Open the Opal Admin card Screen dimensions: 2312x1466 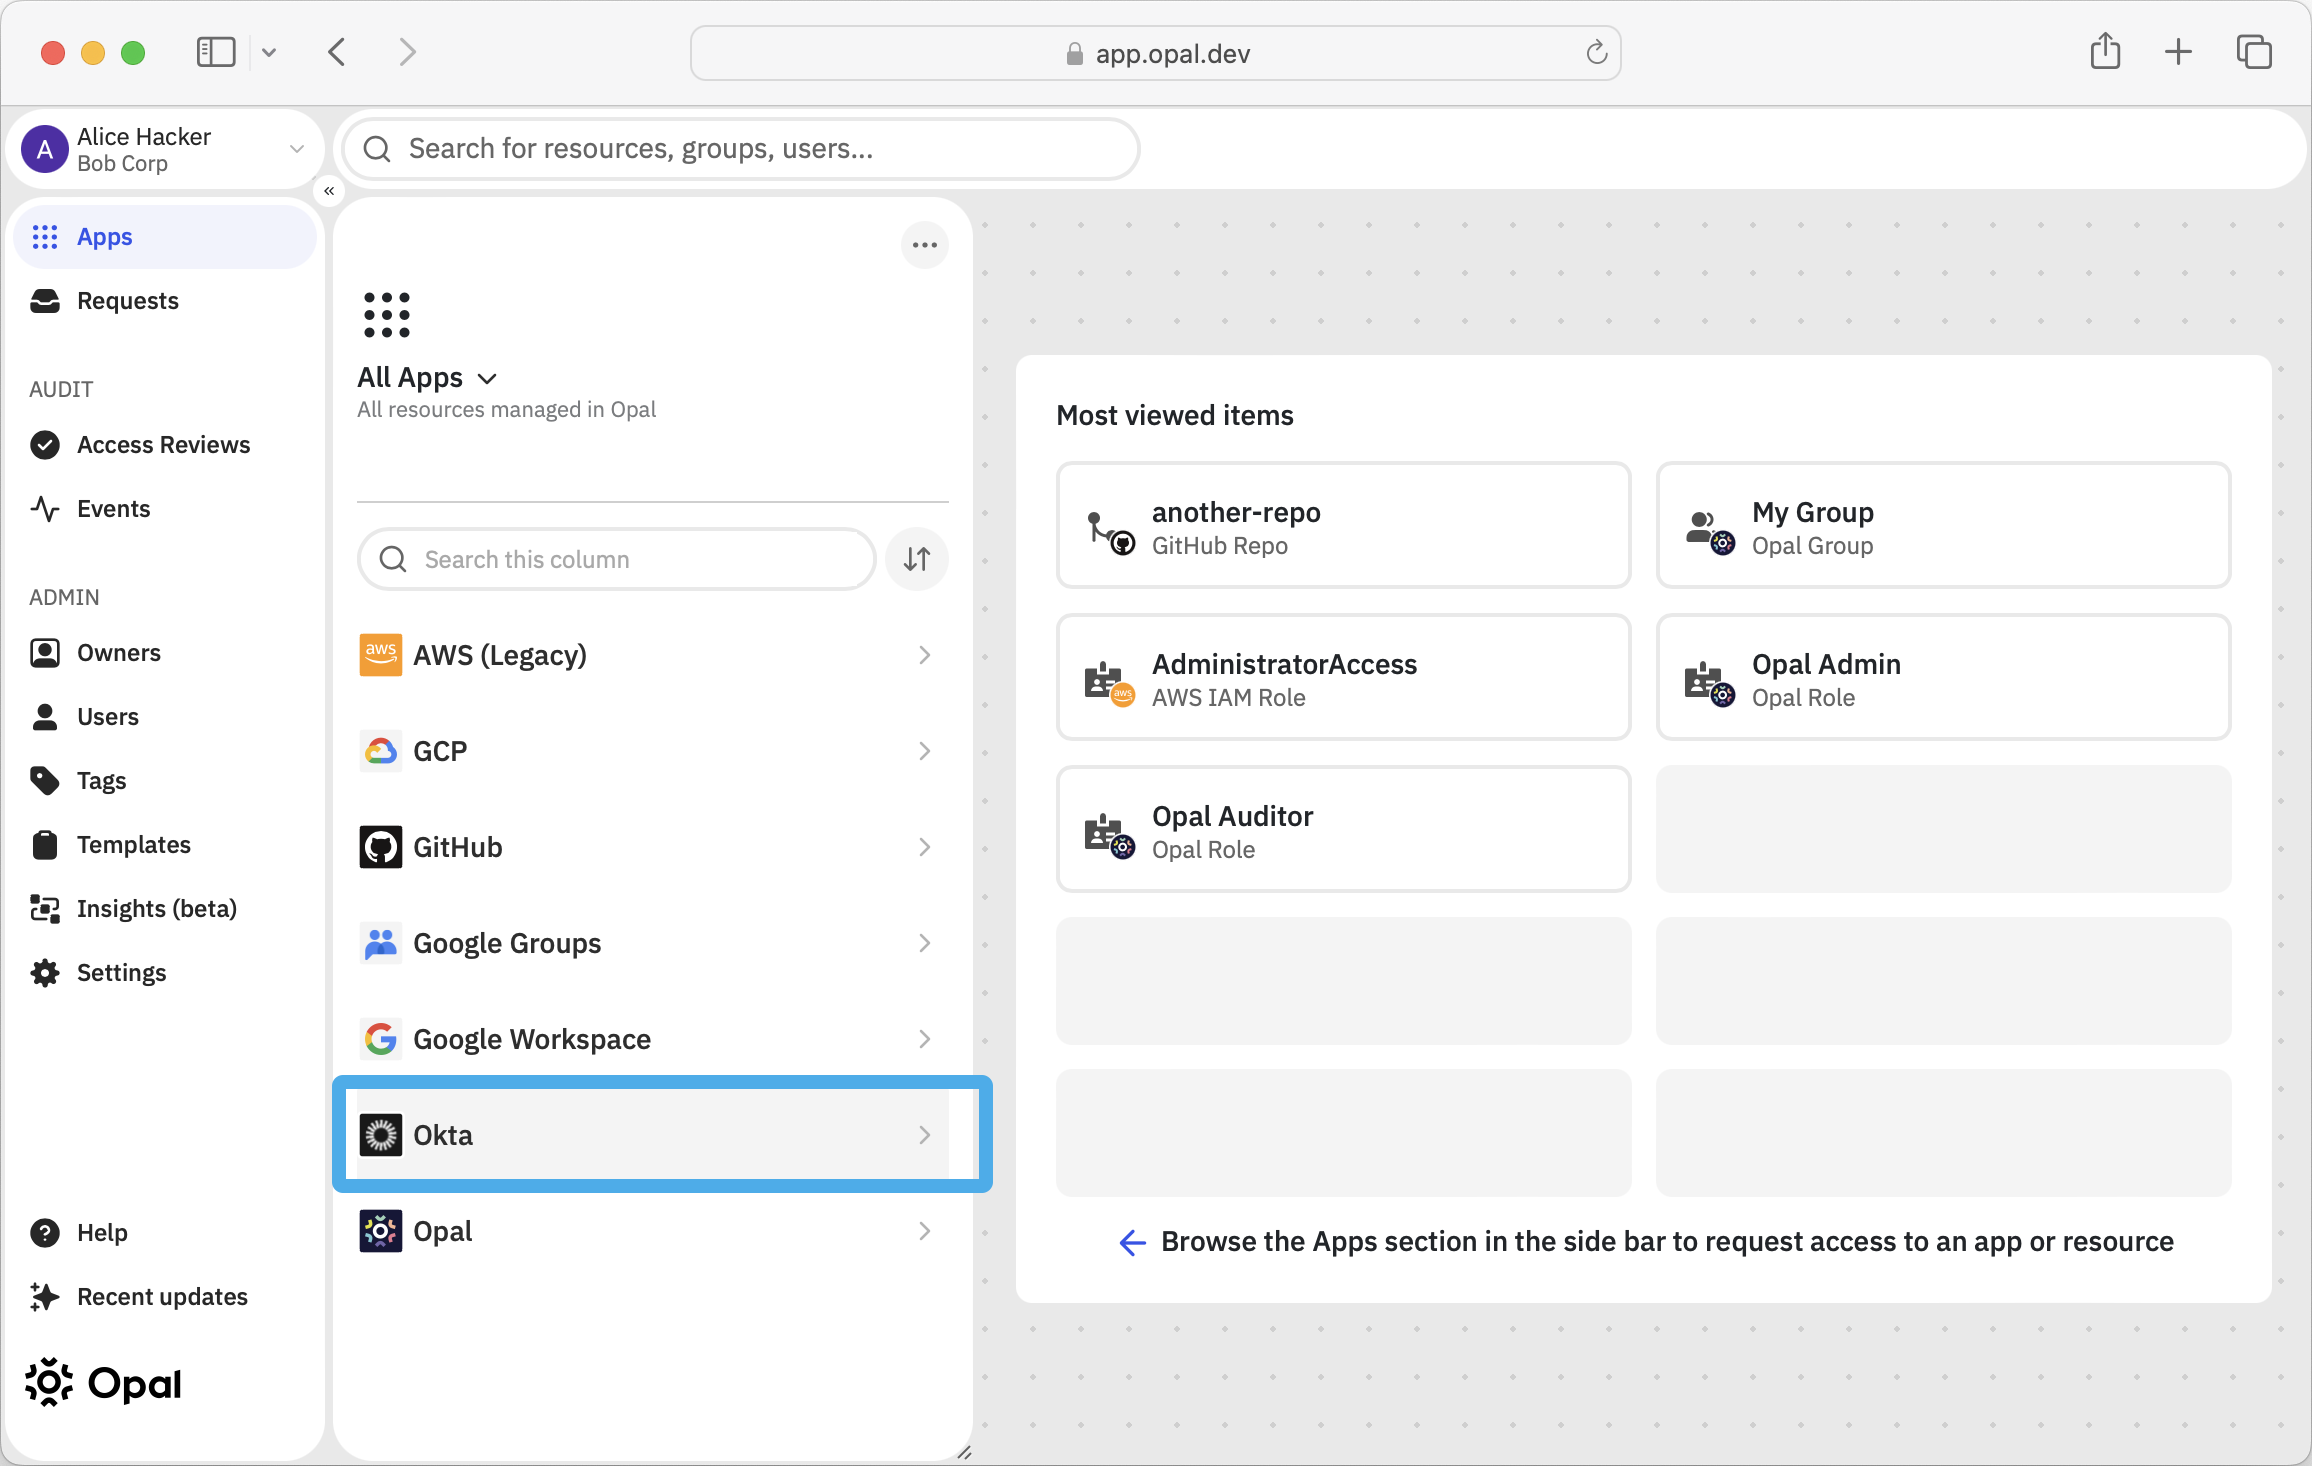tap(1944, 677)
